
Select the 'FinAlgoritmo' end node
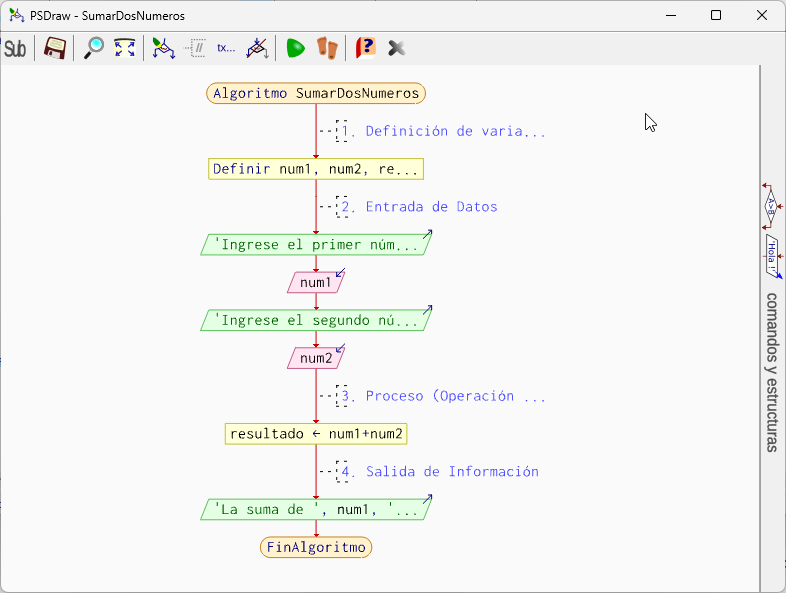pos(316,547)
